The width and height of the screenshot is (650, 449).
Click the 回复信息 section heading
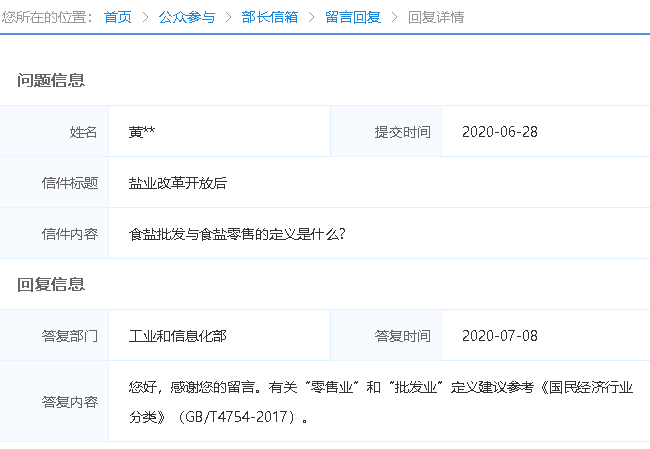click(x=51, y=285)
